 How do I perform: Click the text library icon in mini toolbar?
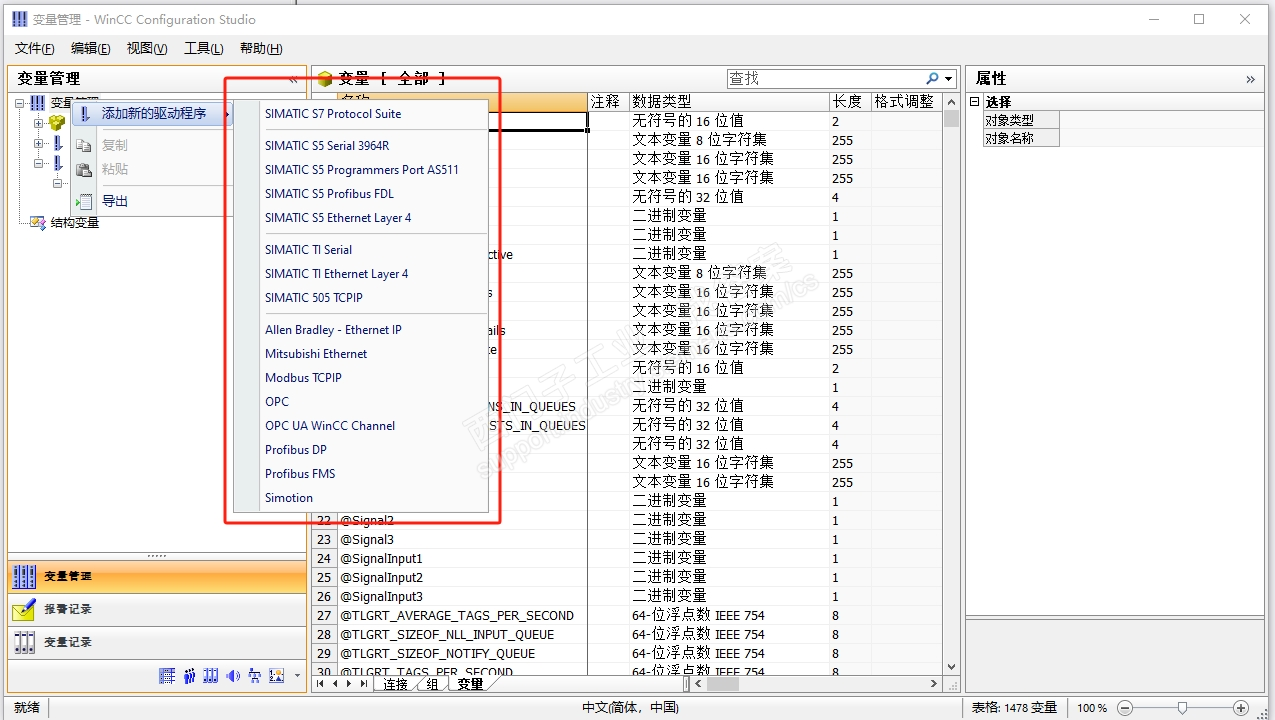167,676
